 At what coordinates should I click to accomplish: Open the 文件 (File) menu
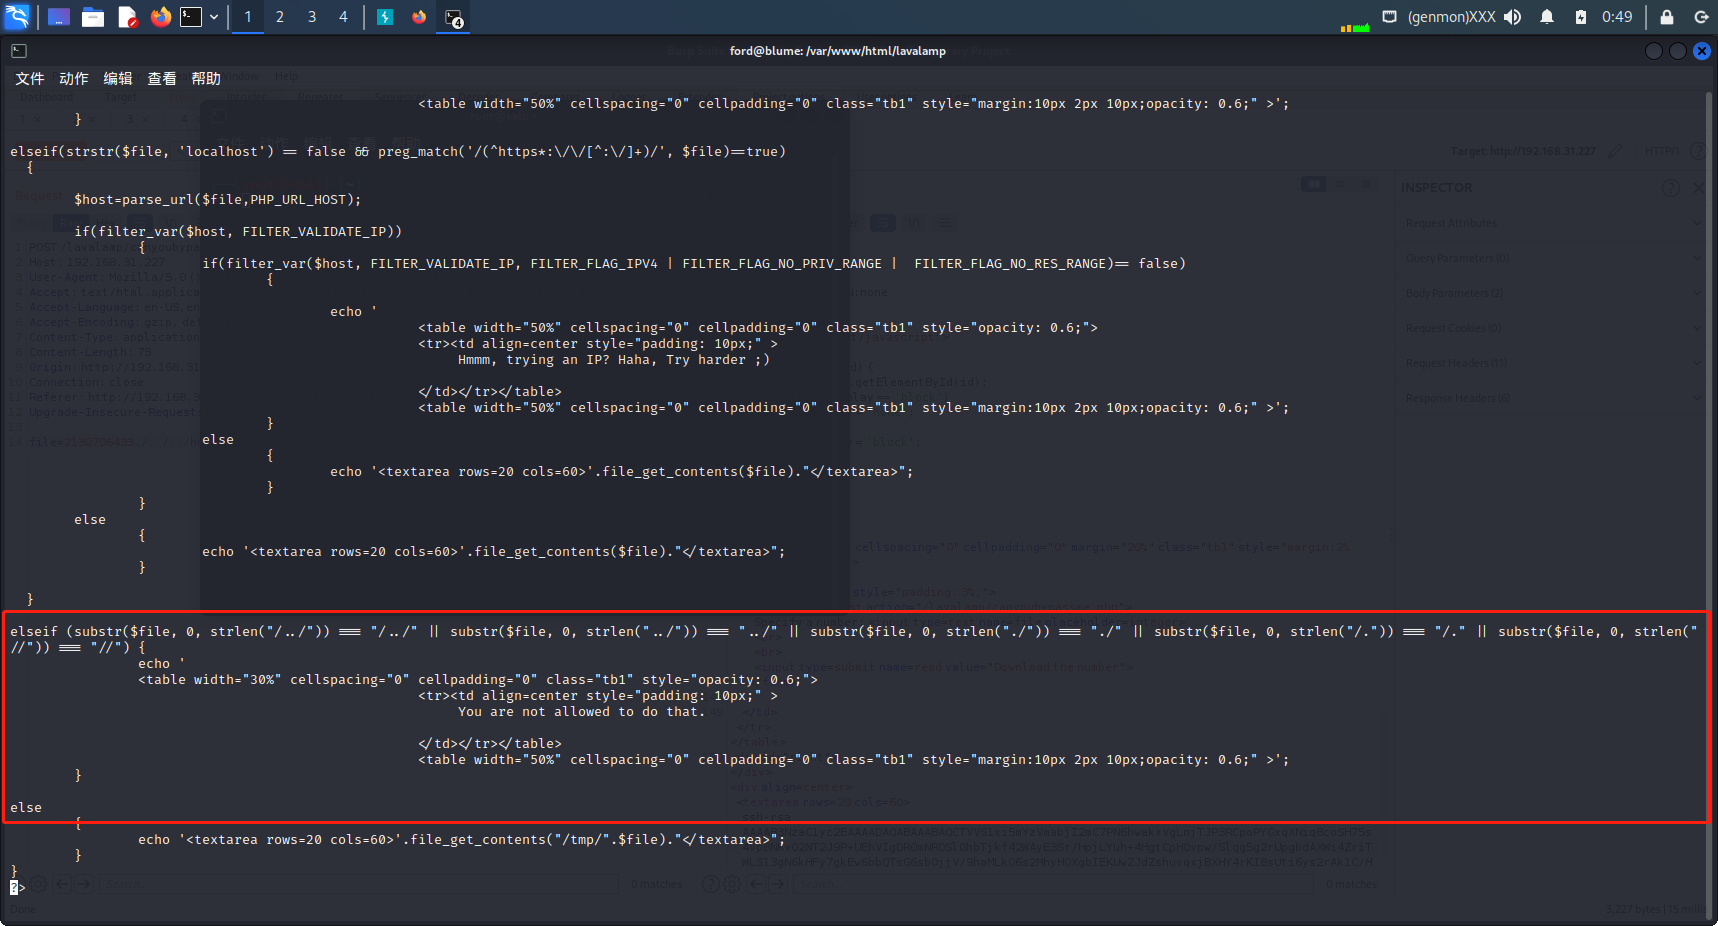[x=30, y=79]
